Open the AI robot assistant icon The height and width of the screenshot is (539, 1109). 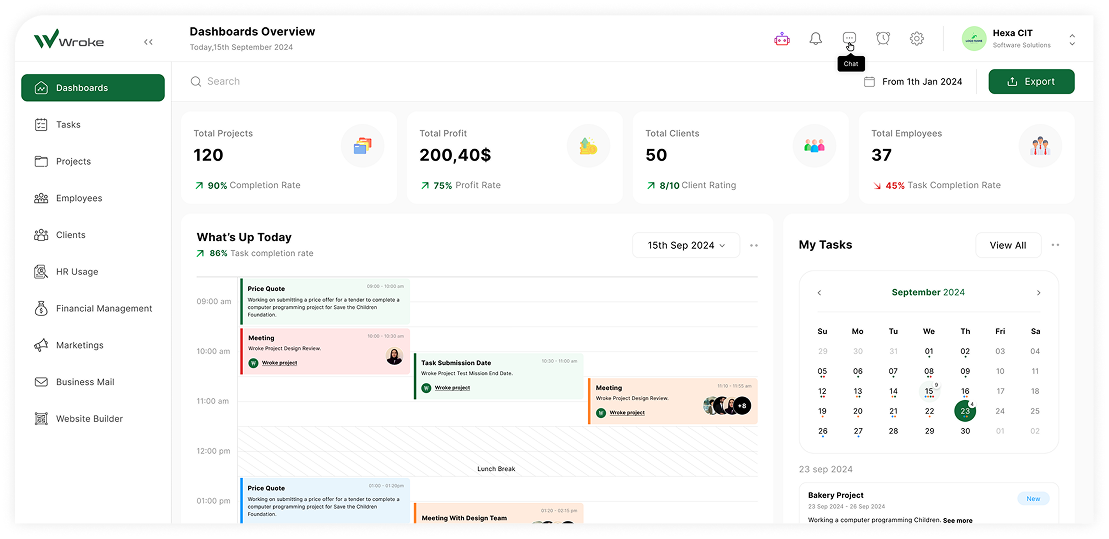click(x=782, y=39)
